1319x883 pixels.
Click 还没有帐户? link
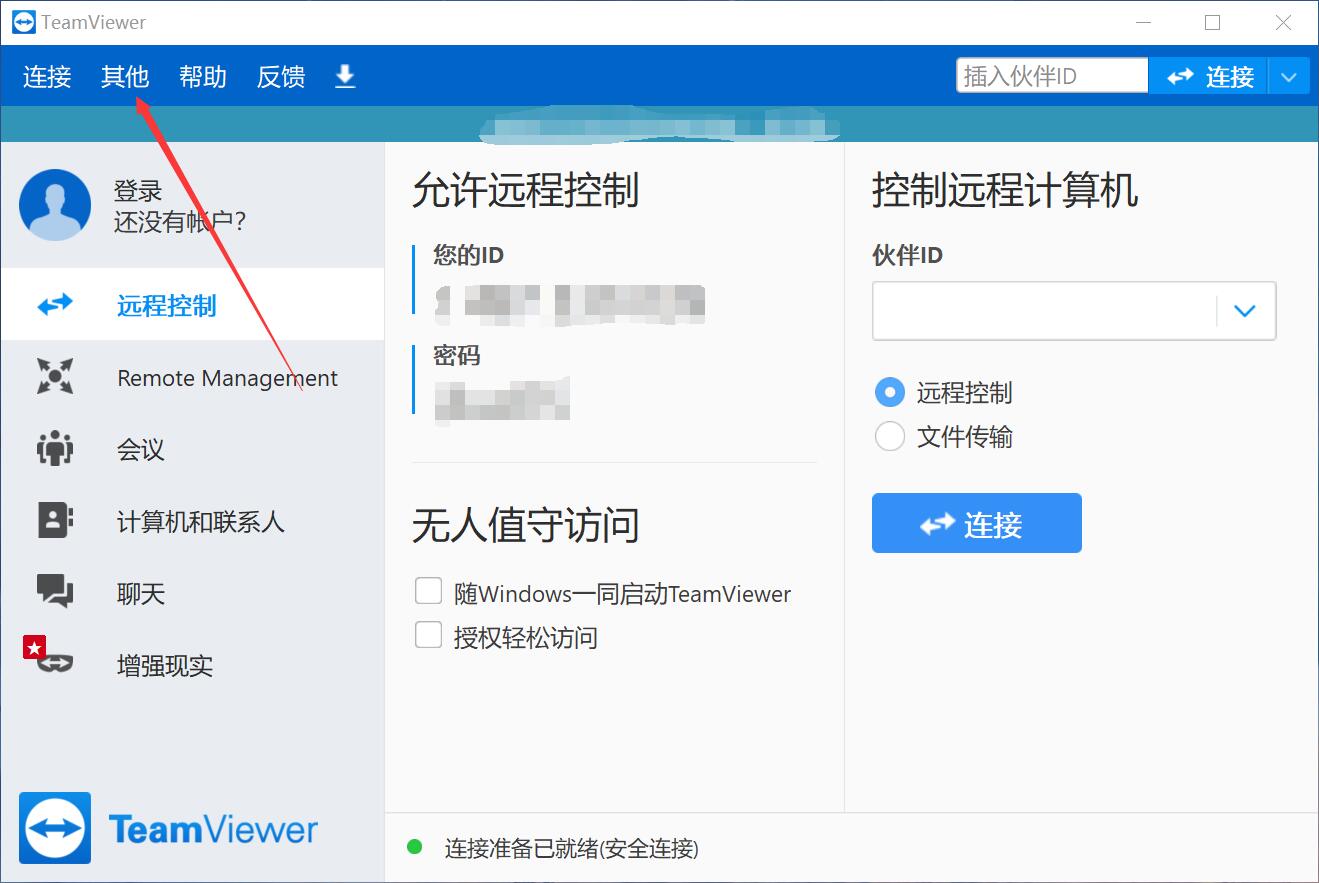click(180, 222)
